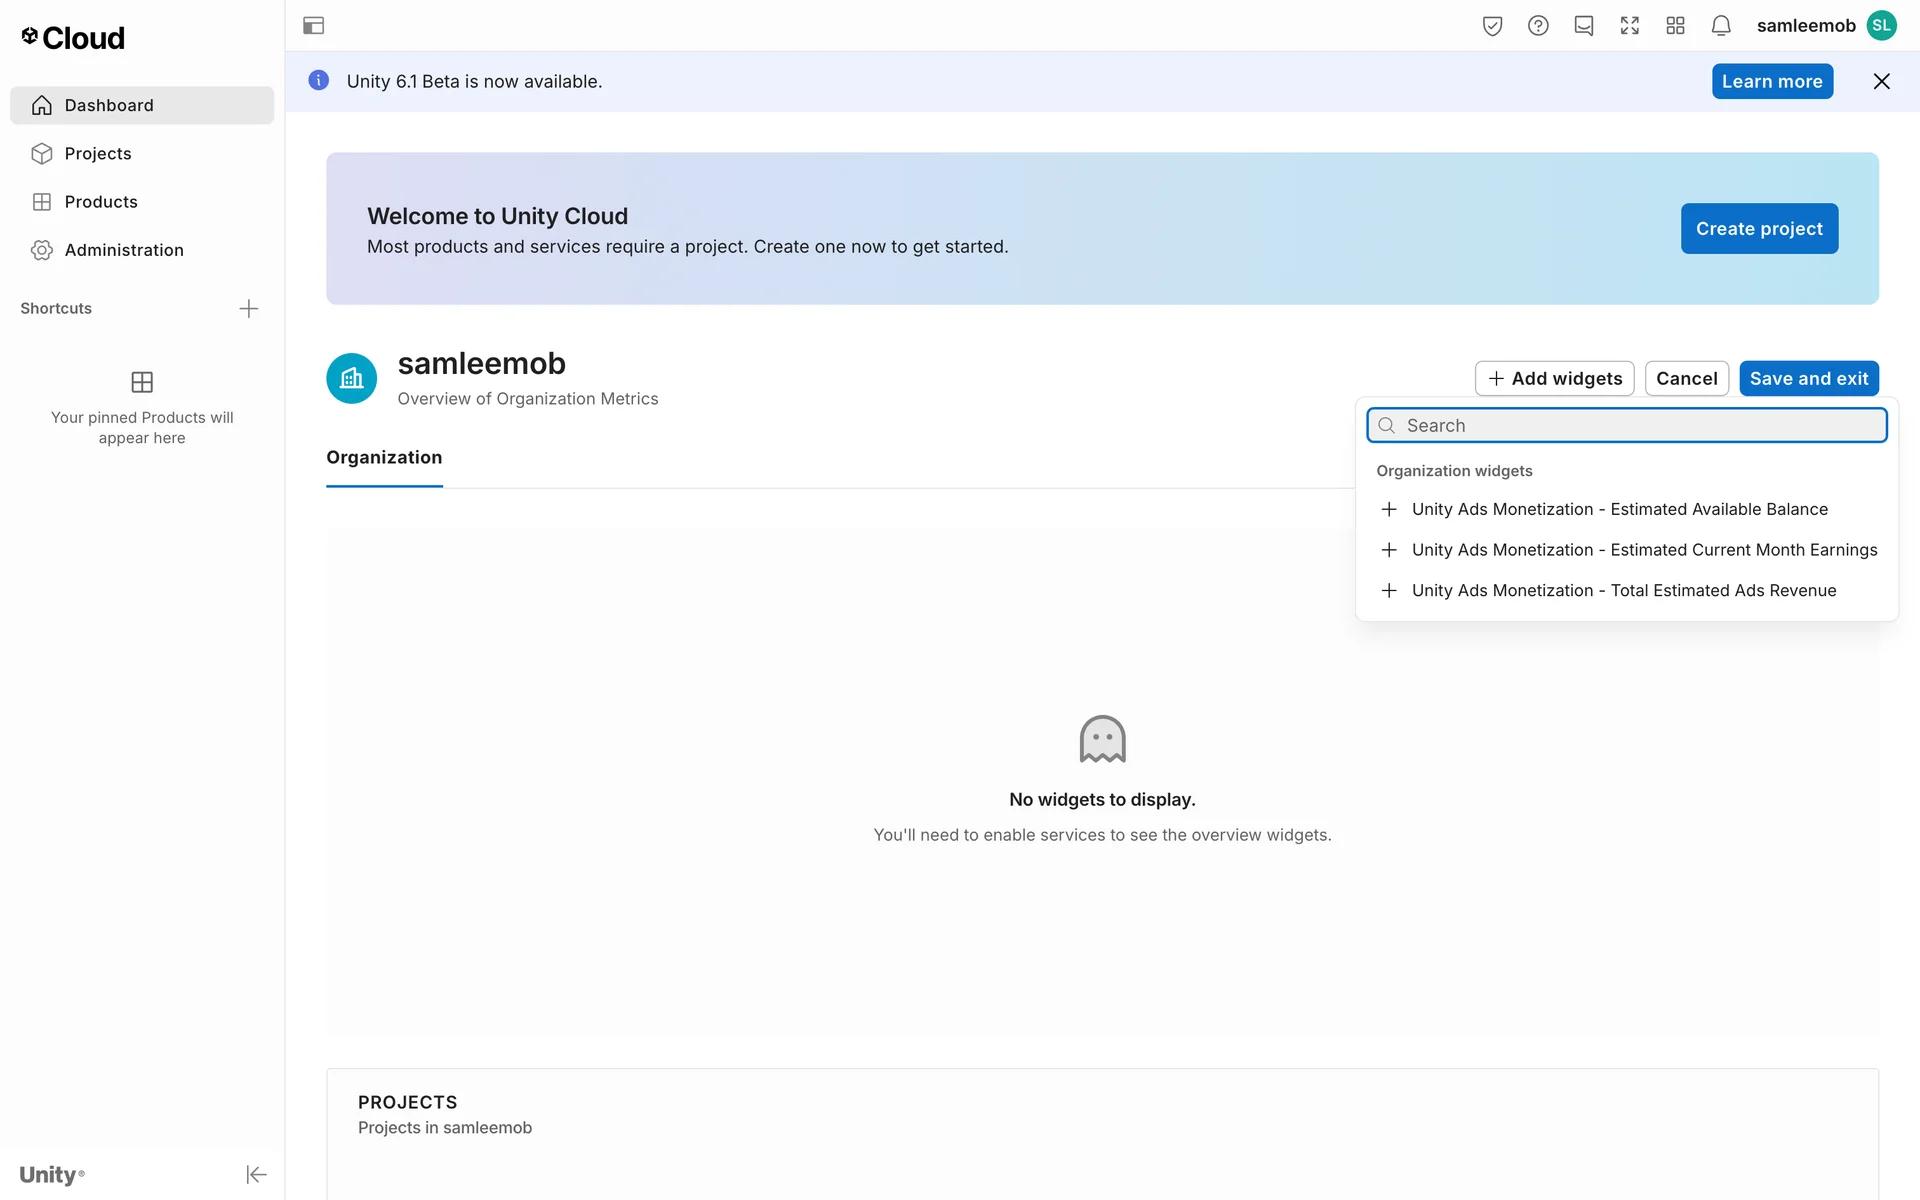Switch to the Organization tab
1920x1200 pixels.
point(384,458)
